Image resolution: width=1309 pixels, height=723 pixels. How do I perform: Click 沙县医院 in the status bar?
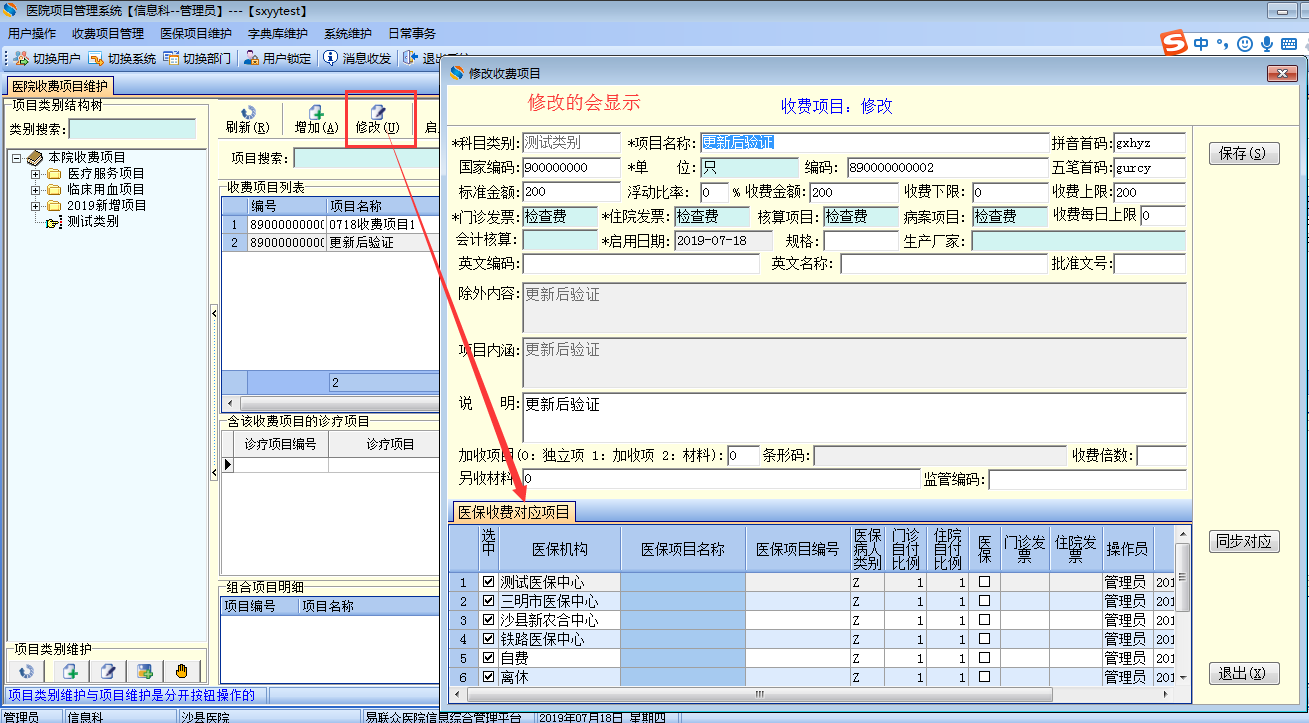point(205,717)
